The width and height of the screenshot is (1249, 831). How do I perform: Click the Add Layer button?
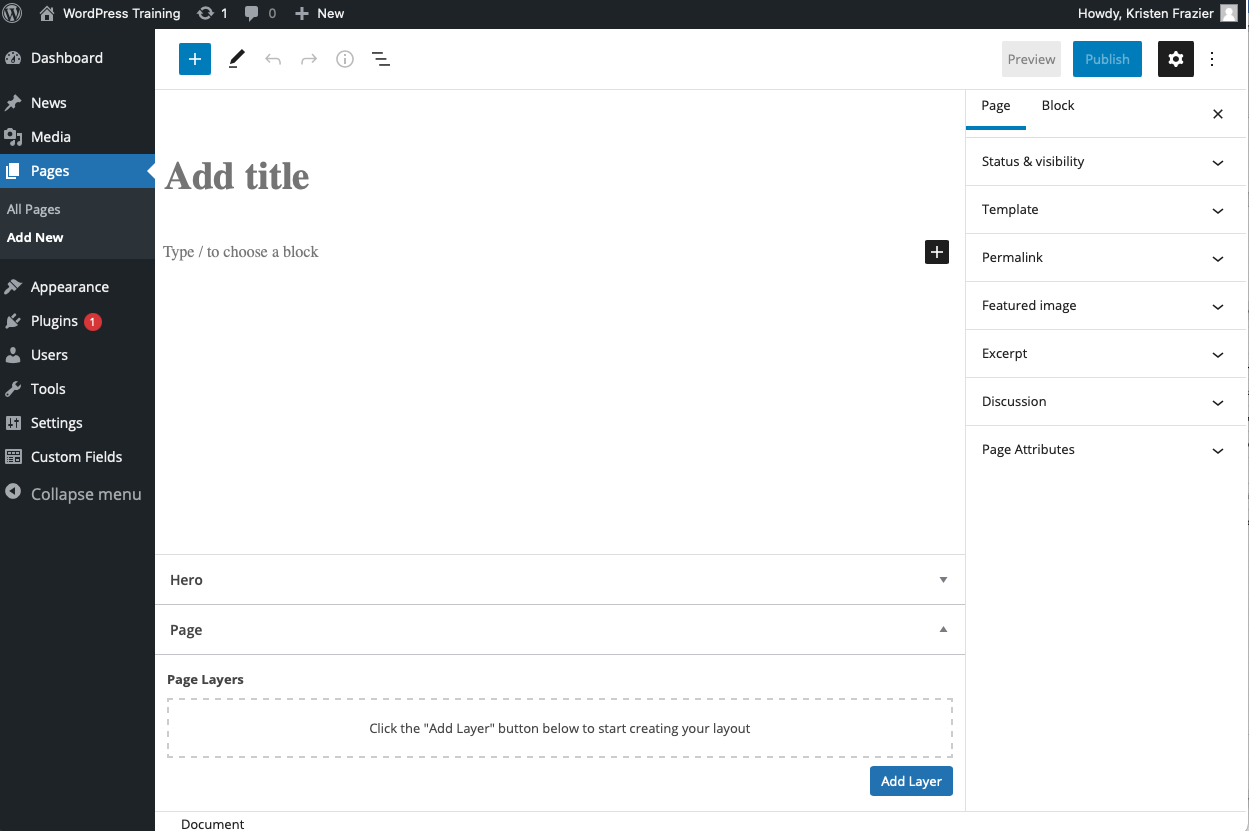(x=911, y=781)
